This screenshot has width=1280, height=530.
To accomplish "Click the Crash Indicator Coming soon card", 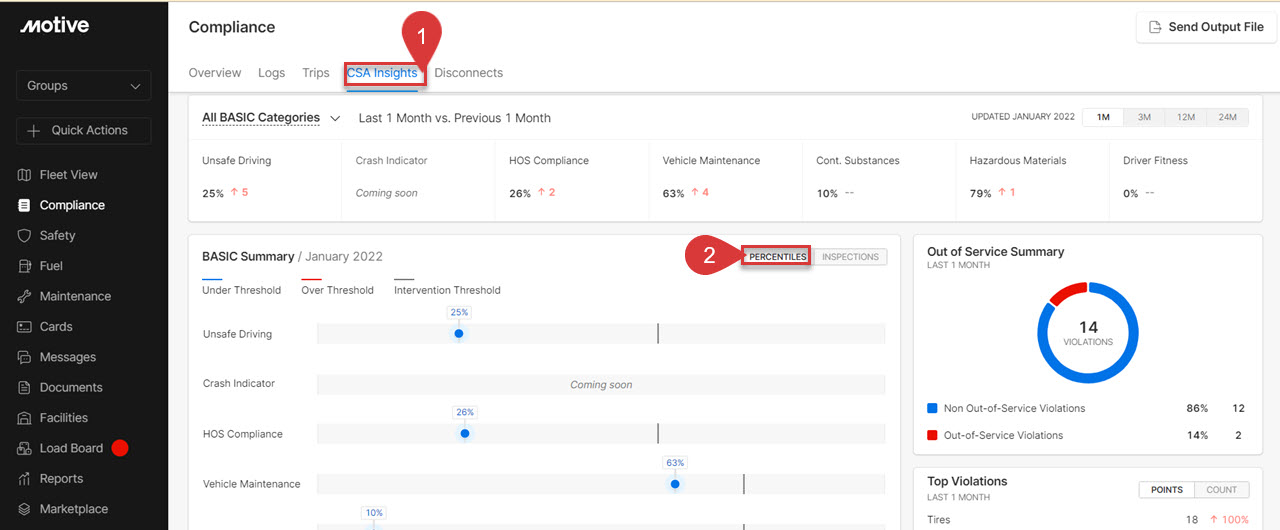I will click(x=418, y=176).
